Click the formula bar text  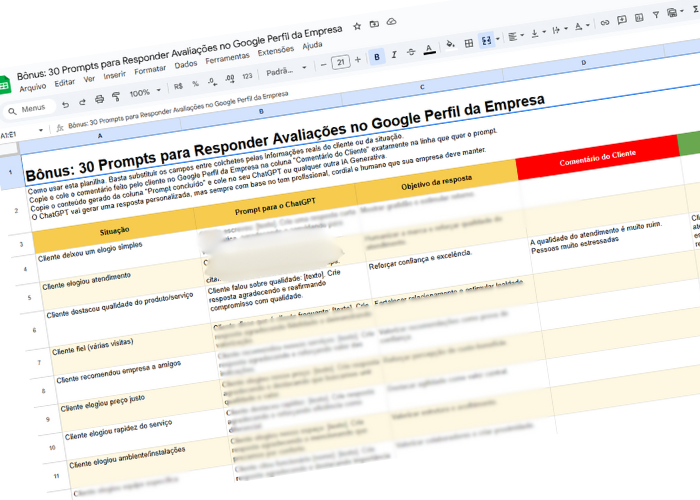pyautogui.click(x=178, y=109)
